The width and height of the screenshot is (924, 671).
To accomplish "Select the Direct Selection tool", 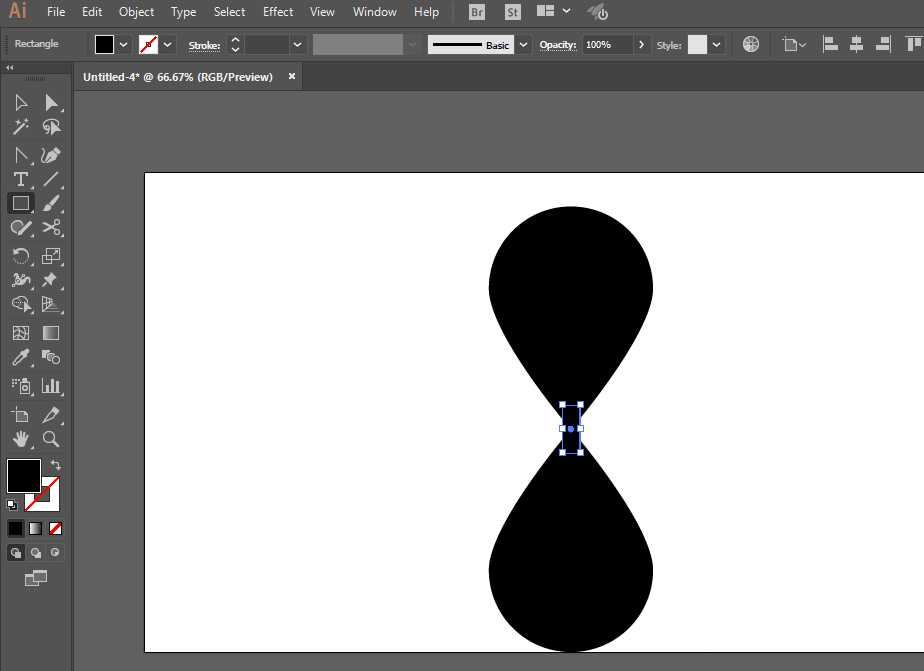I will tap(51, 102).
